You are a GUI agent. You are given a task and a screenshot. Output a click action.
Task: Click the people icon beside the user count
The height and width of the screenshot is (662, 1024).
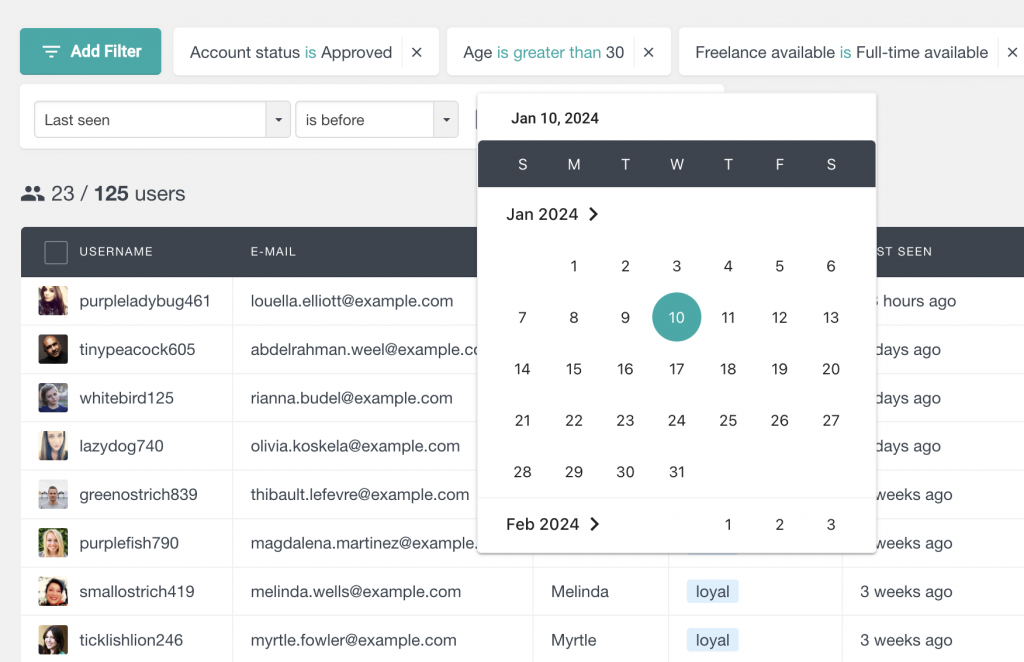(31, 194)
